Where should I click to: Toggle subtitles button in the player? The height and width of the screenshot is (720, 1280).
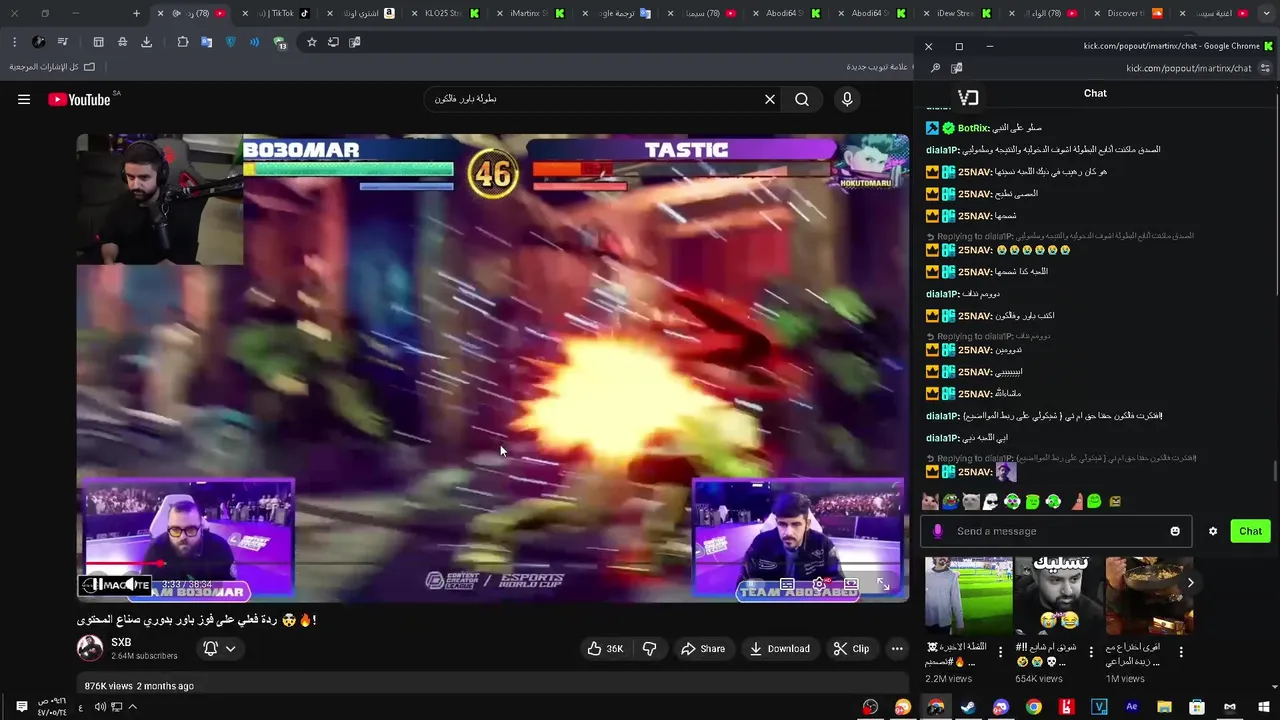point(787,584)
